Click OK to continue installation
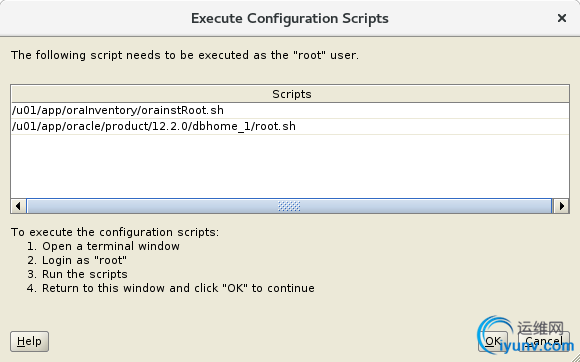The image size is (580, 362). [493, 341]
